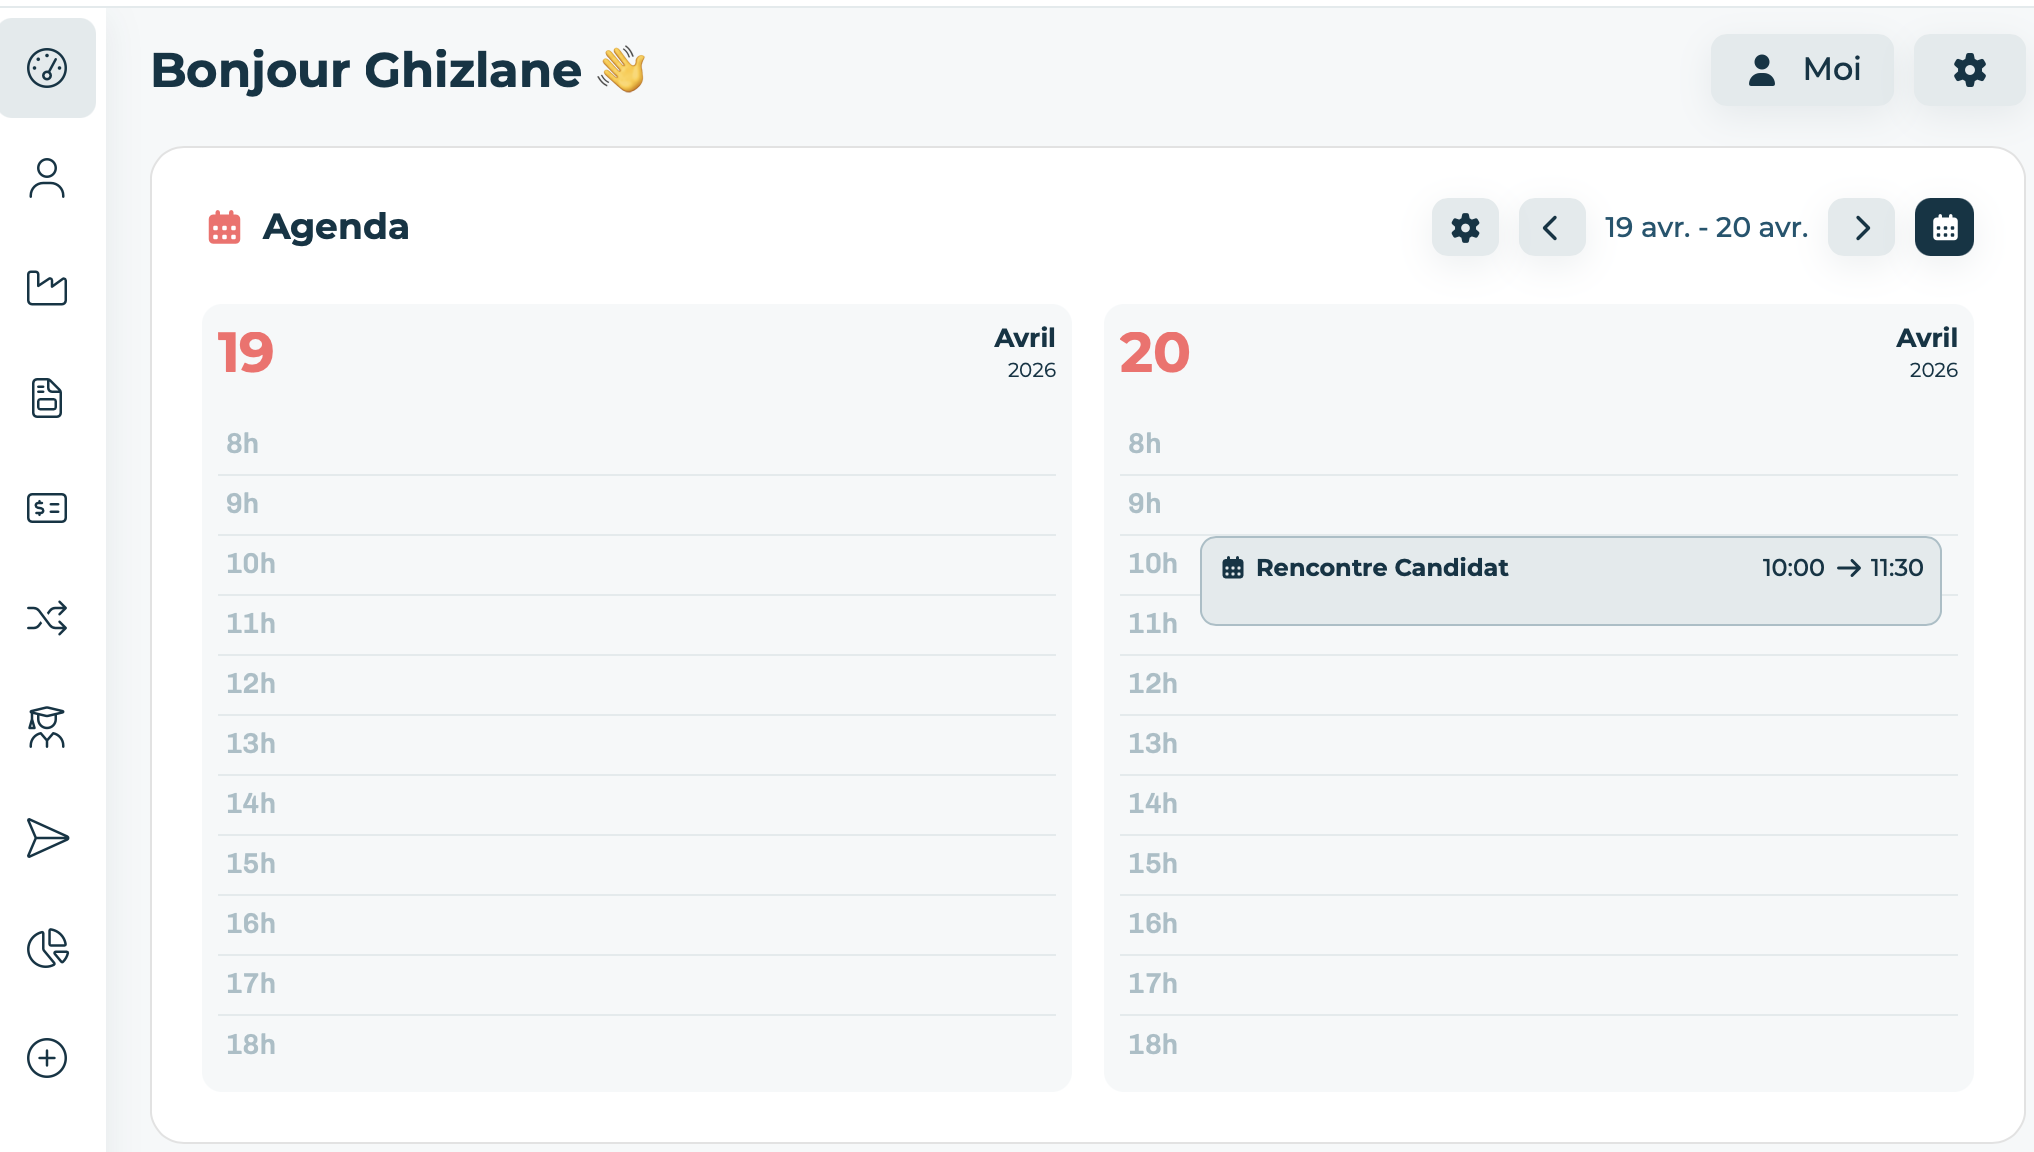
Task: Open the dollar invoice sidebar icon
Action: click(47, 508)
